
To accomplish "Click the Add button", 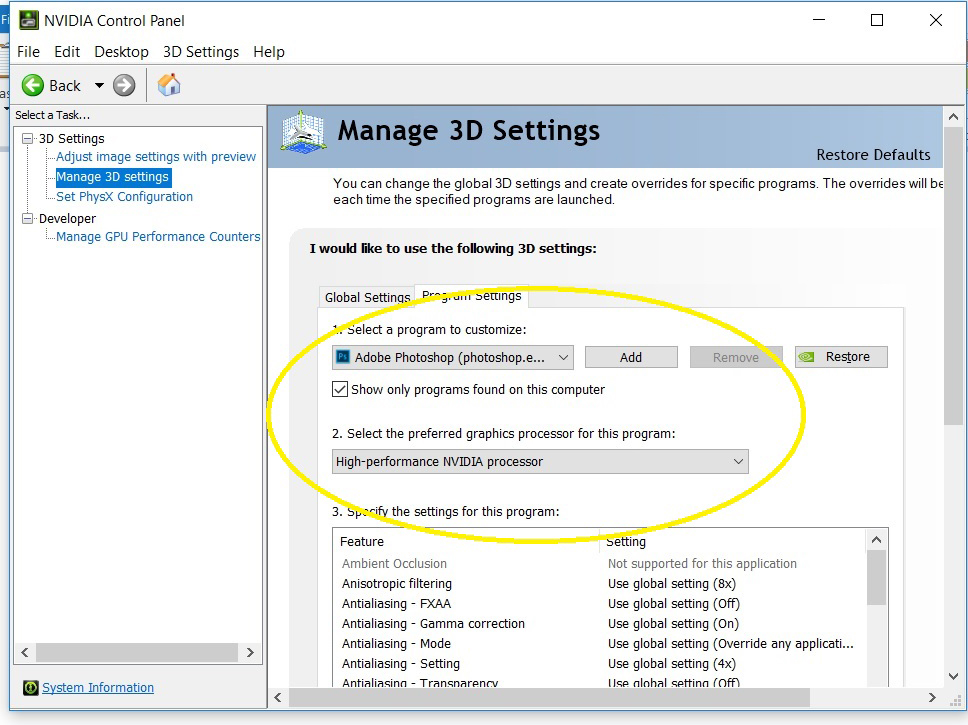I will click(x=631, y=357).
